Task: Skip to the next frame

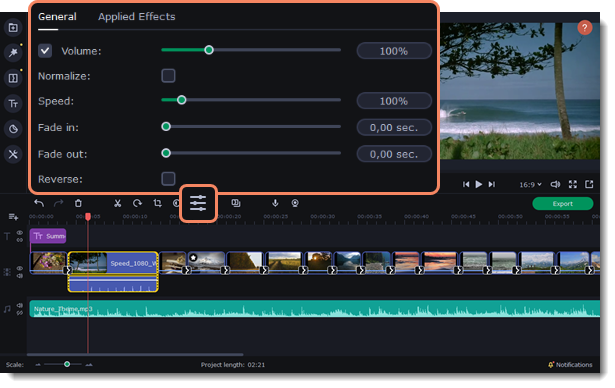Action: pos(491,184)
